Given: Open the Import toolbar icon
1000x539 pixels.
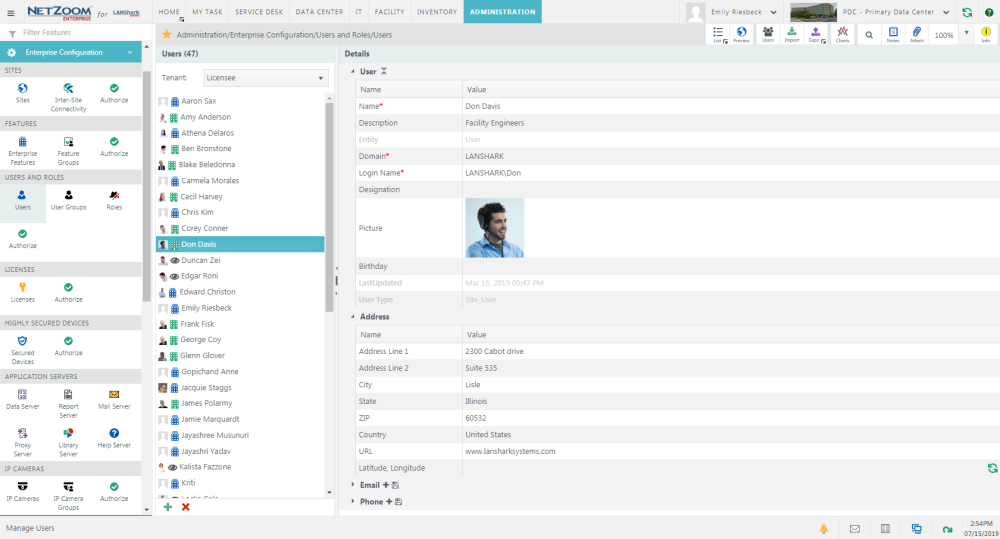Looking at the screenshot, I should (x=791, y=34).
